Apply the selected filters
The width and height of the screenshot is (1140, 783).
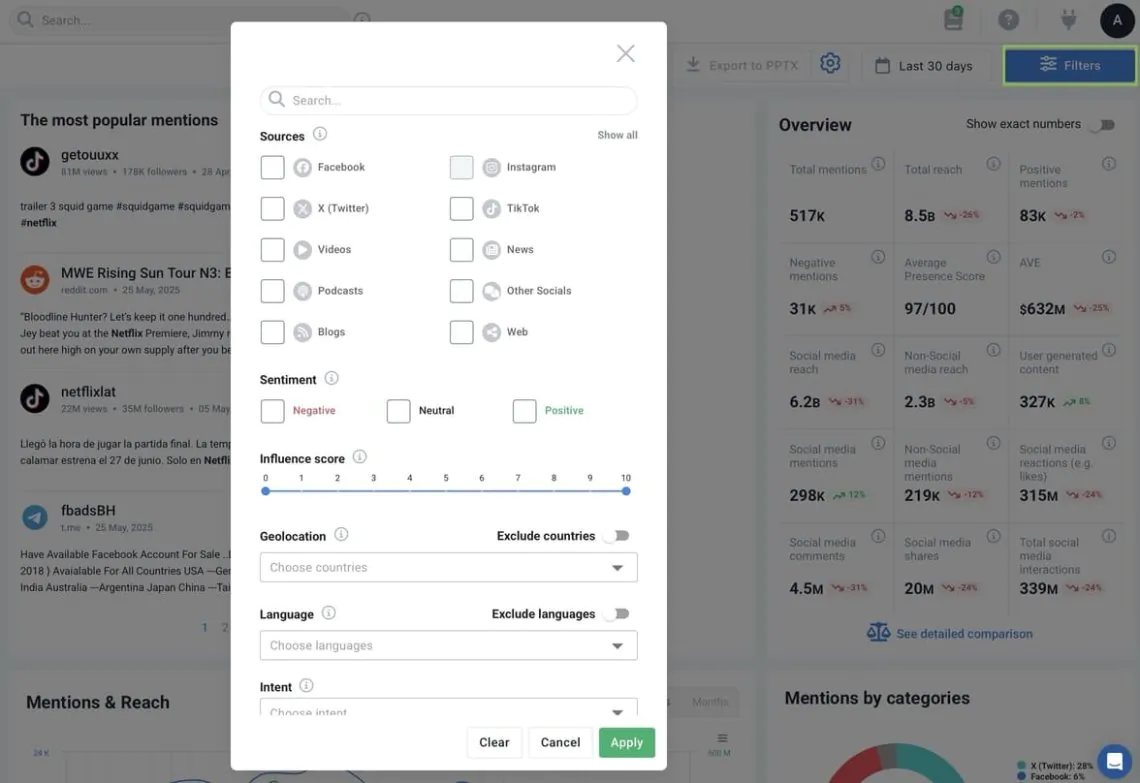tap(627, 742)
